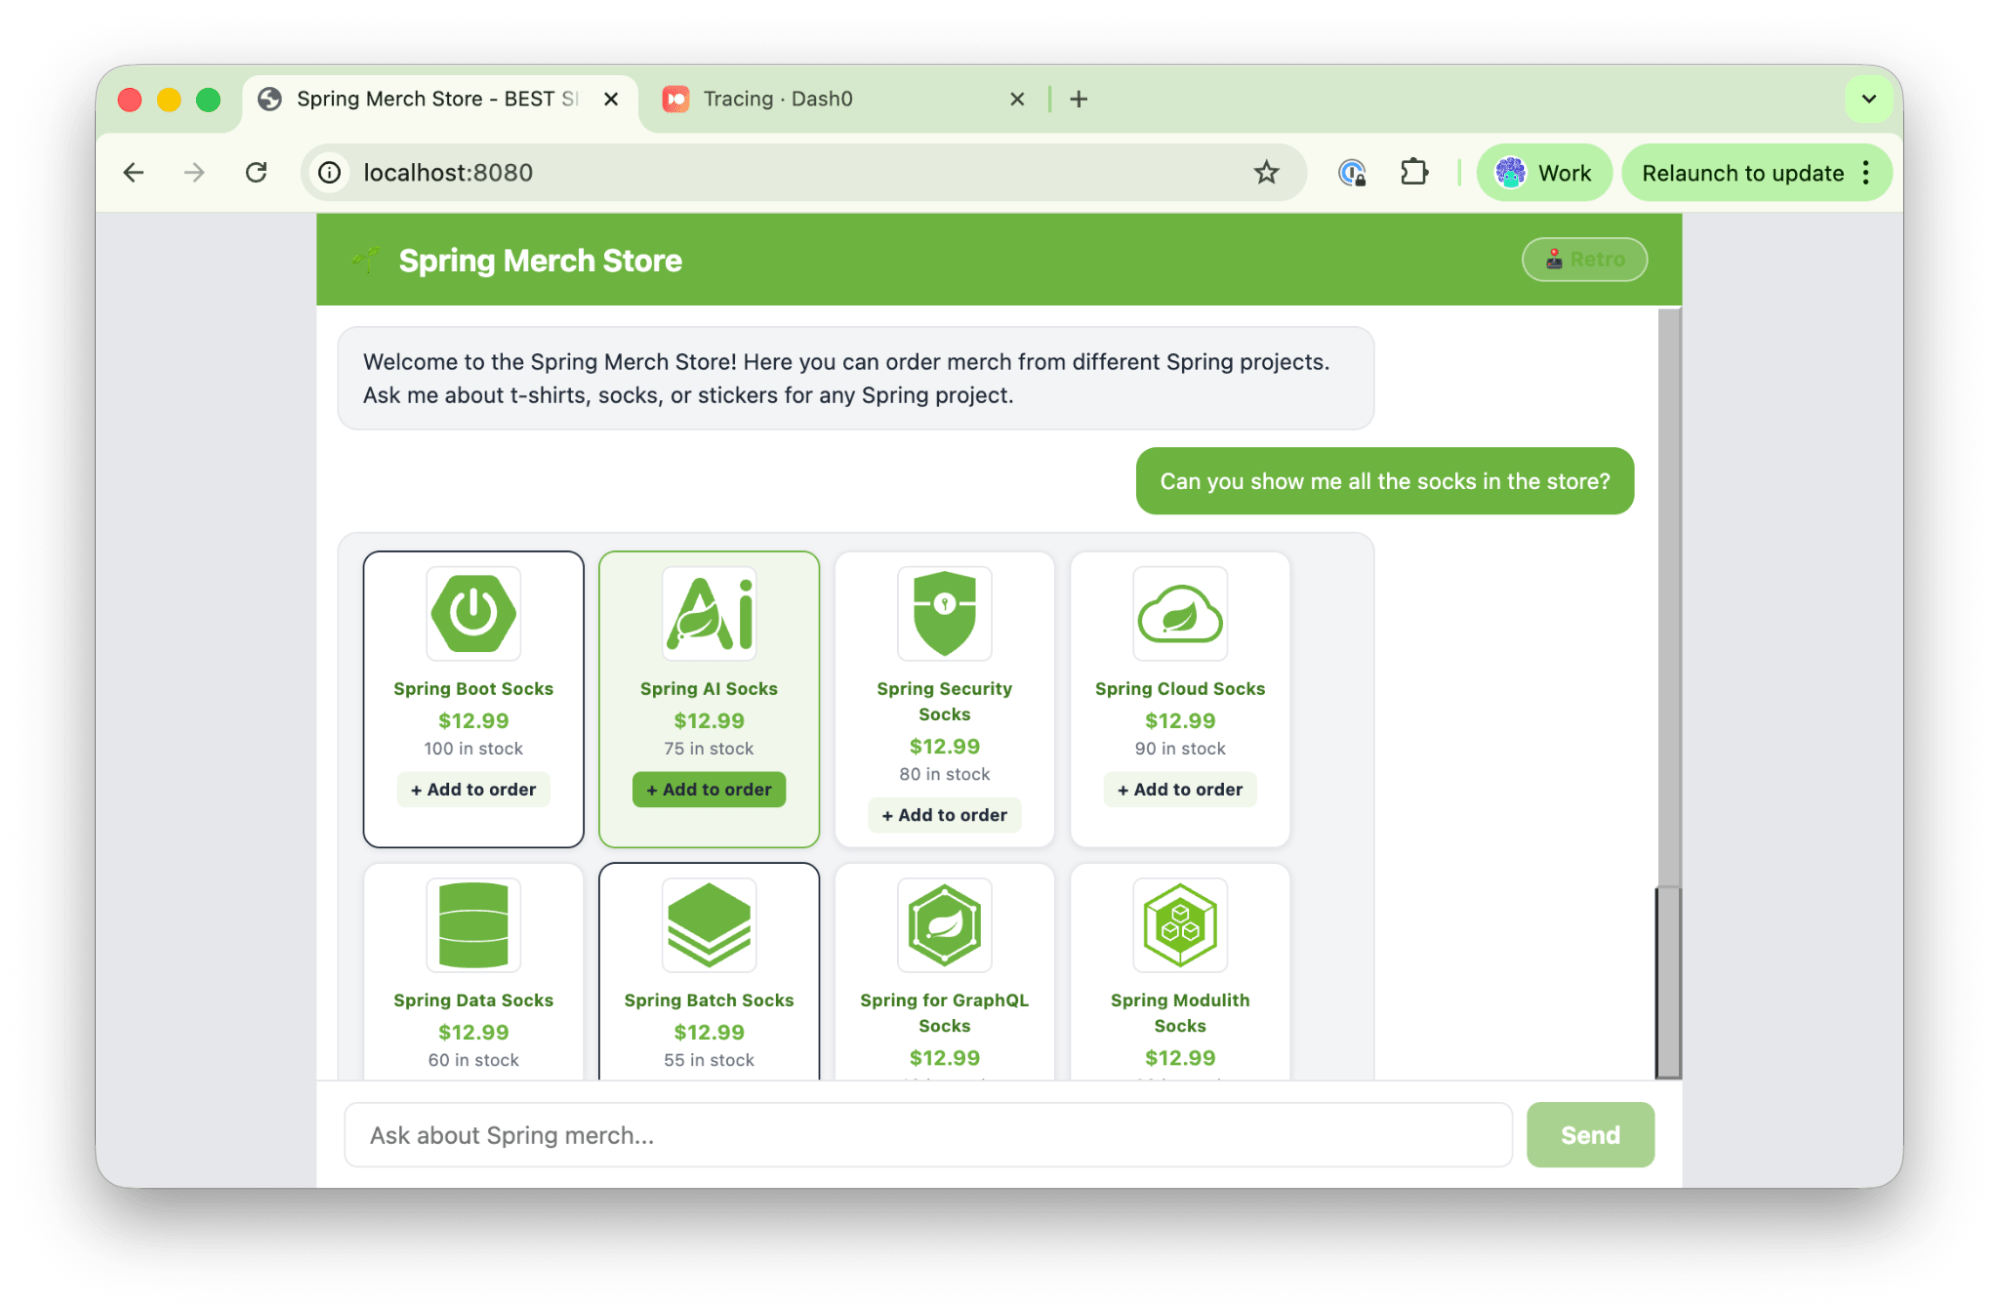Click the '60 in stock' label
Viewport: 1999px width, 1315px height.
[473, 1060]
